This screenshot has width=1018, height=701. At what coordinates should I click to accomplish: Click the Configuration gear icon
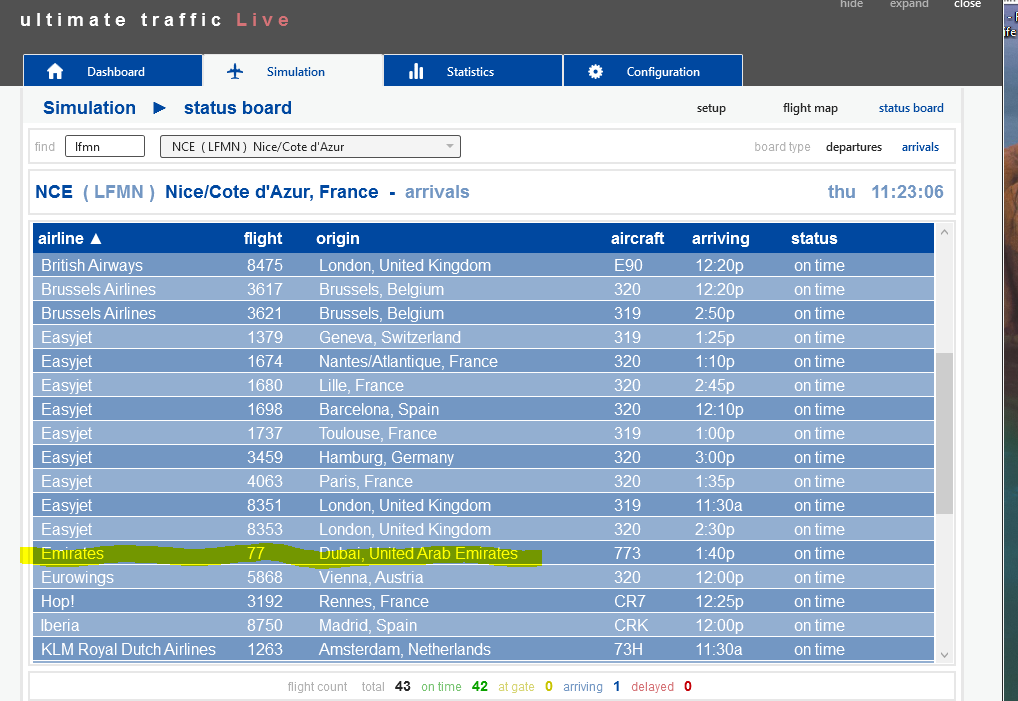pyautogui.click(x=595, y=71)
